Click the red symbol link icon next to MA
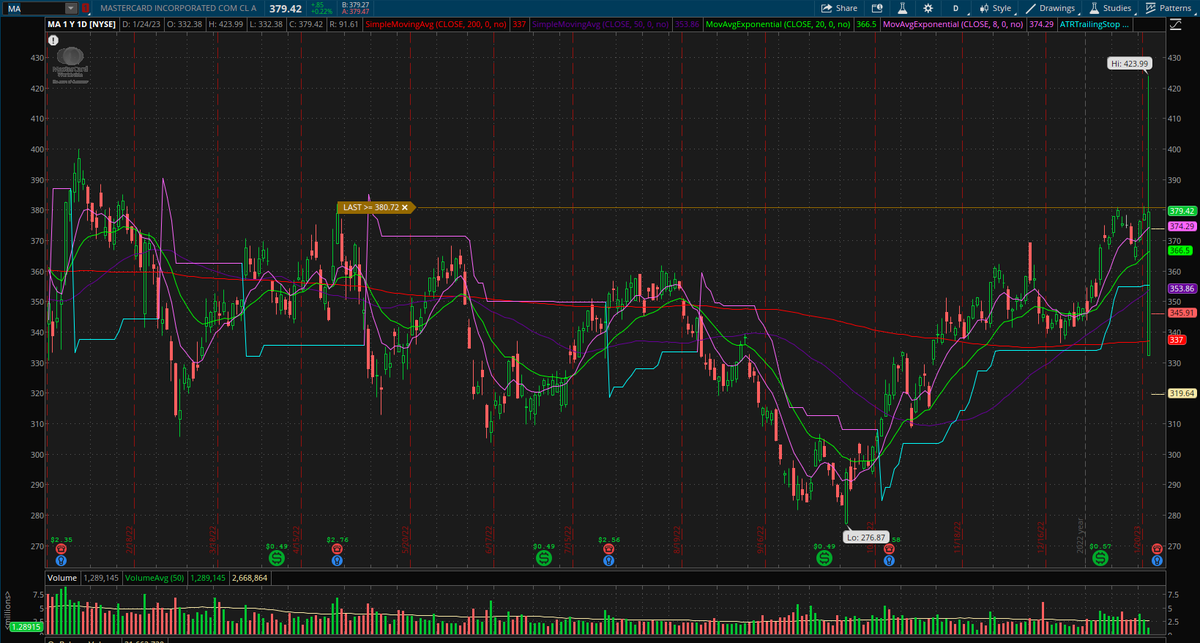The width and height of the screenshot is (1200, 643). [86, 8]
